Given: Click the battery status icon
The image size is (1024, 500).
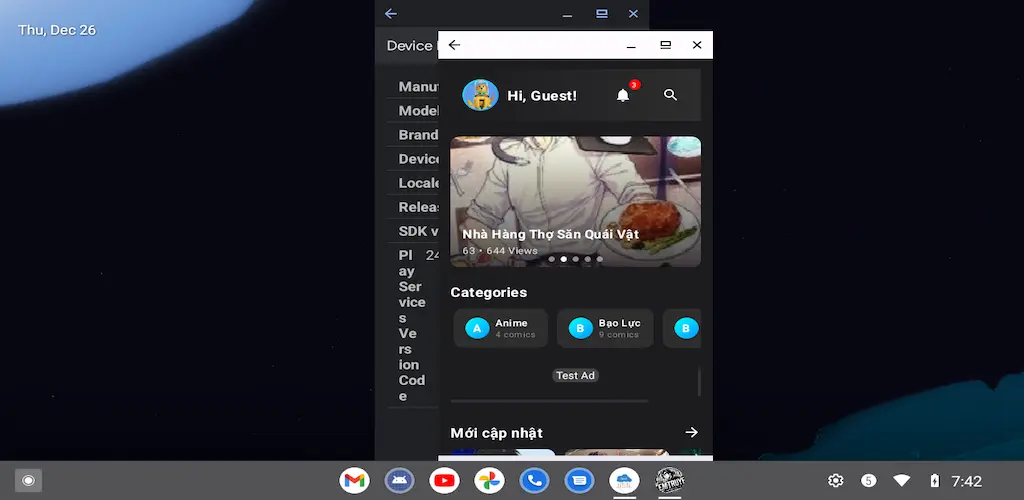Looking at the screenshot, I should (x=935, y=481).
